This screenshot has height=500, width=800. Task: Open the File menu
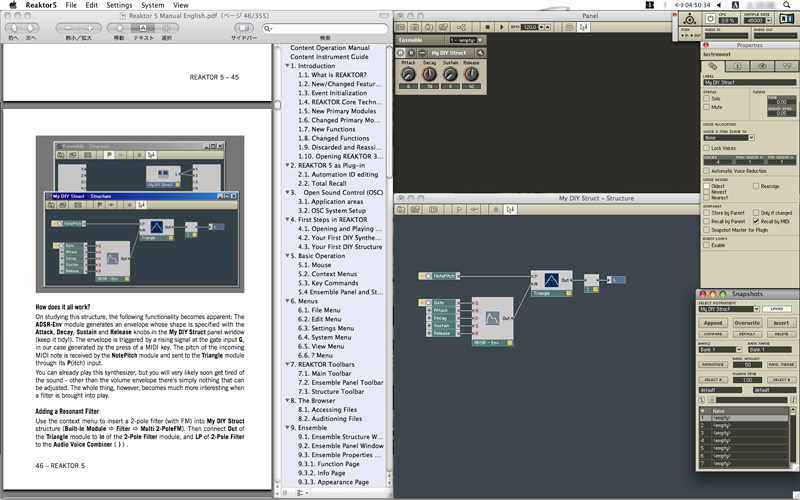click(x=71, y=5)
